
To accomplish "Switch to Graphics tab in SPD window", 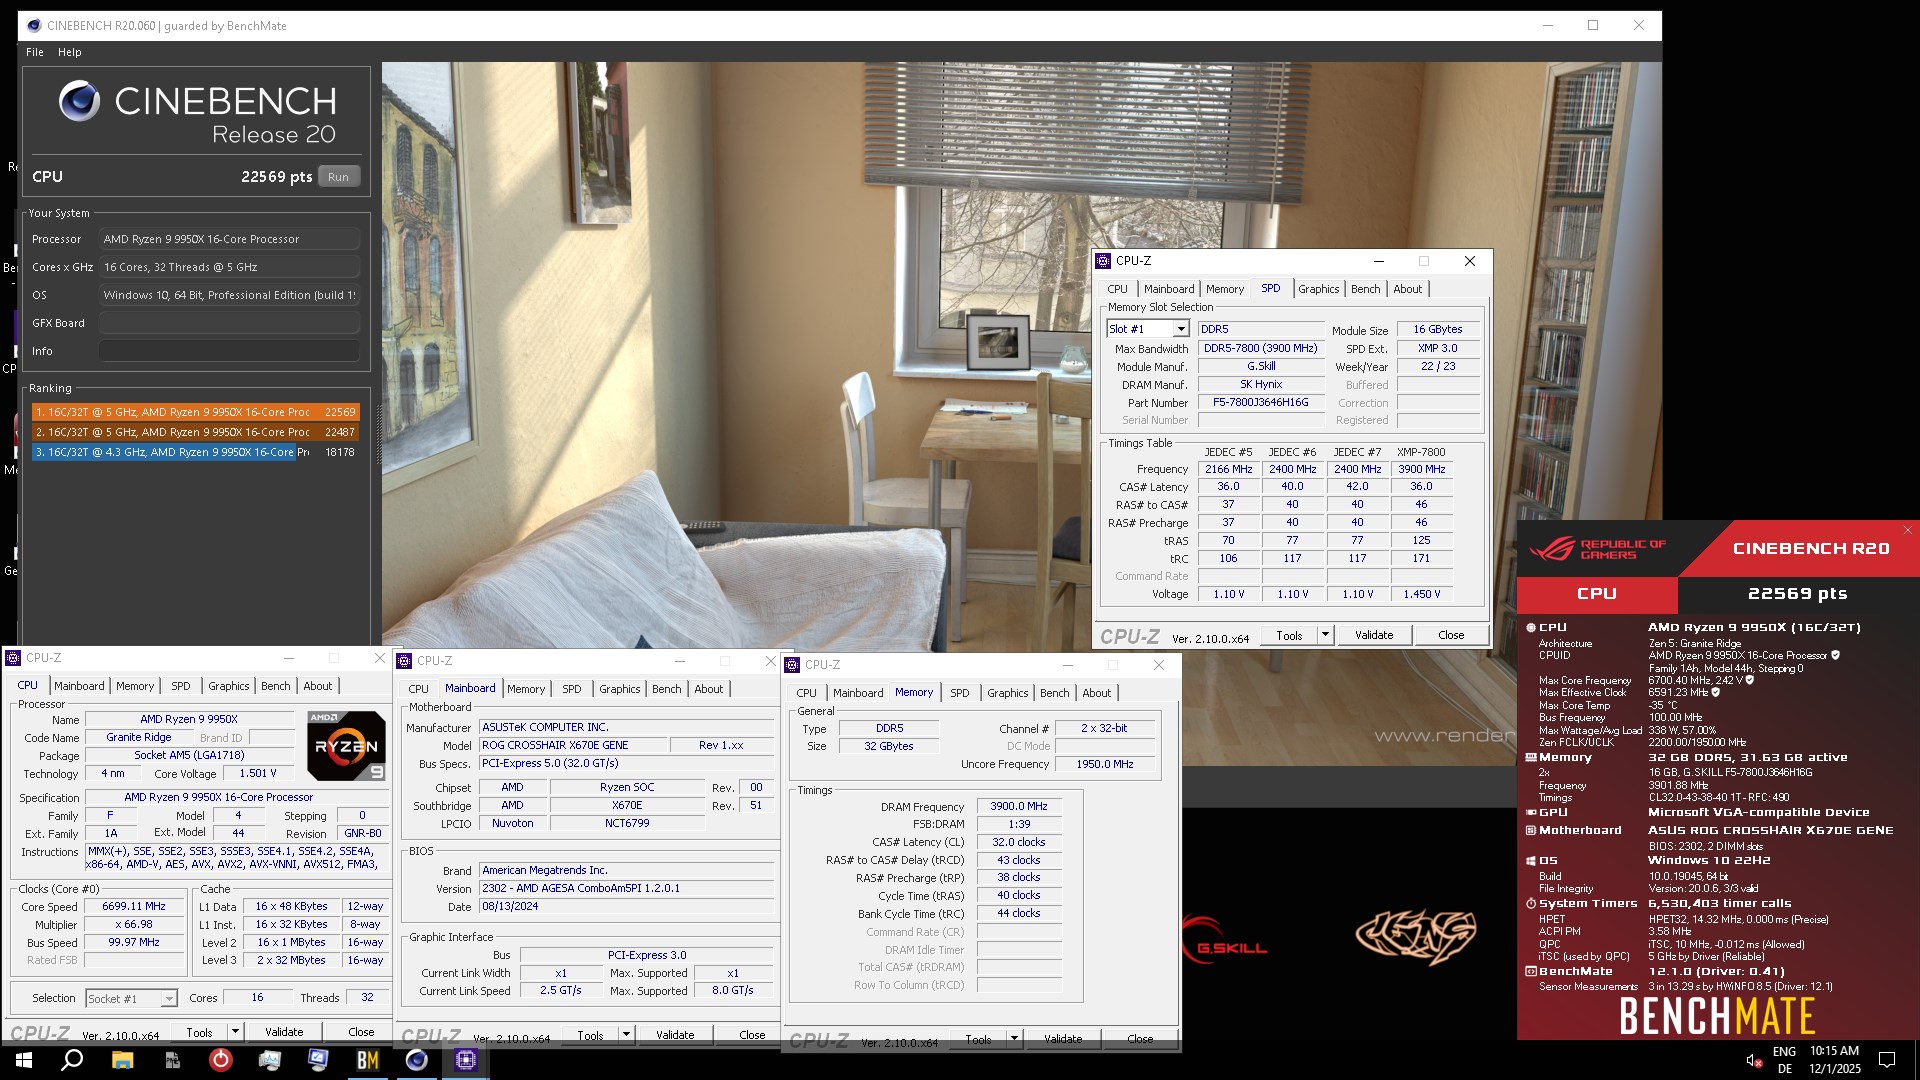I will [1318, 289].
